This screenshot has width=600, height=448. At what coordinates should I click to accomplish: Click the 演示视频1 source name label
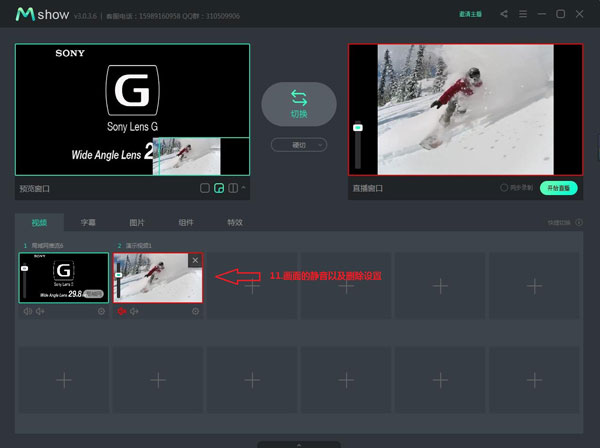139,245
